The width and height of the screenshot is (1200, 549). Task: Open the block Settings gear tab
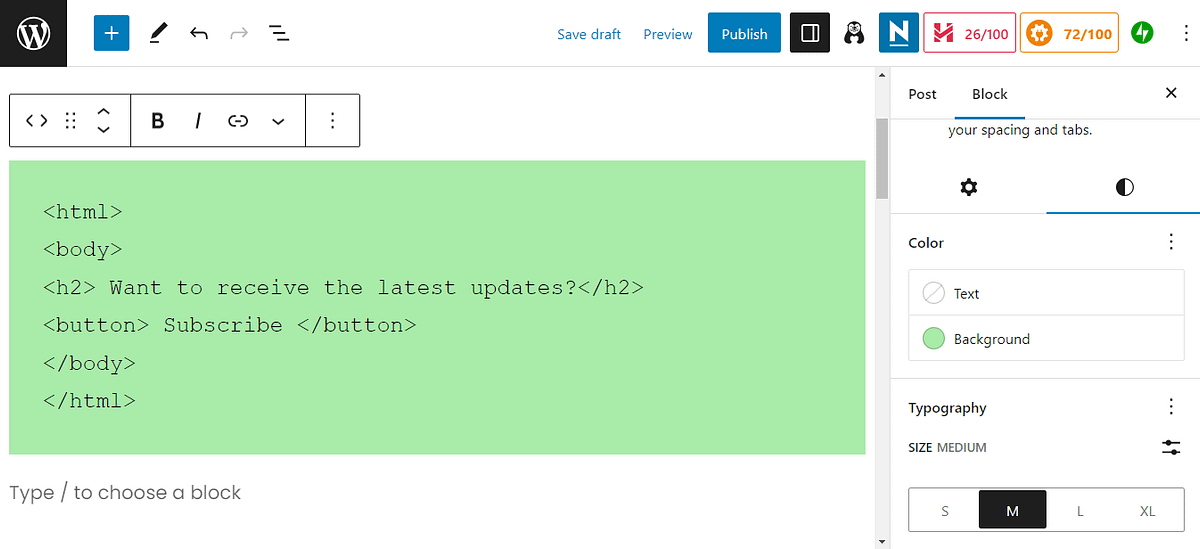968,187
